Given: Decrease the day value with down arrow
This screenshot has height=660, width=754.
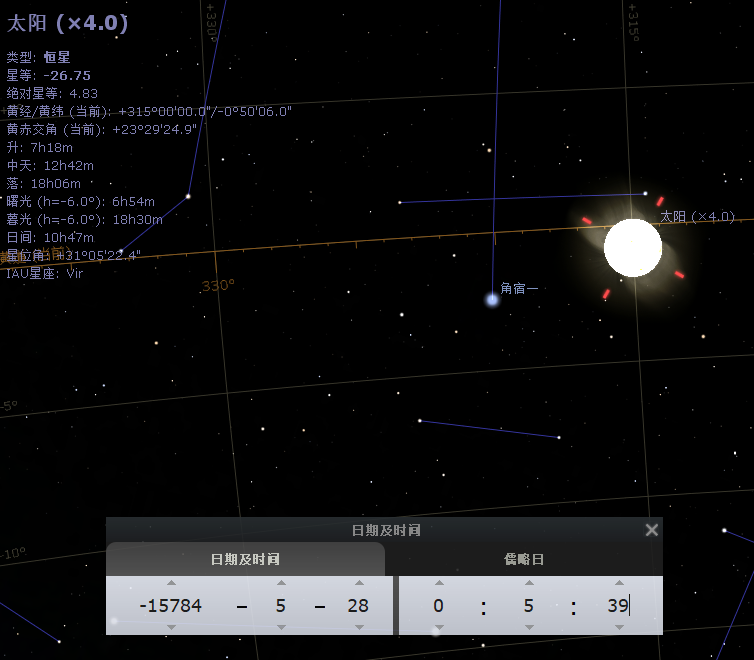Looking at the screenshot, I should click(359, 627).
